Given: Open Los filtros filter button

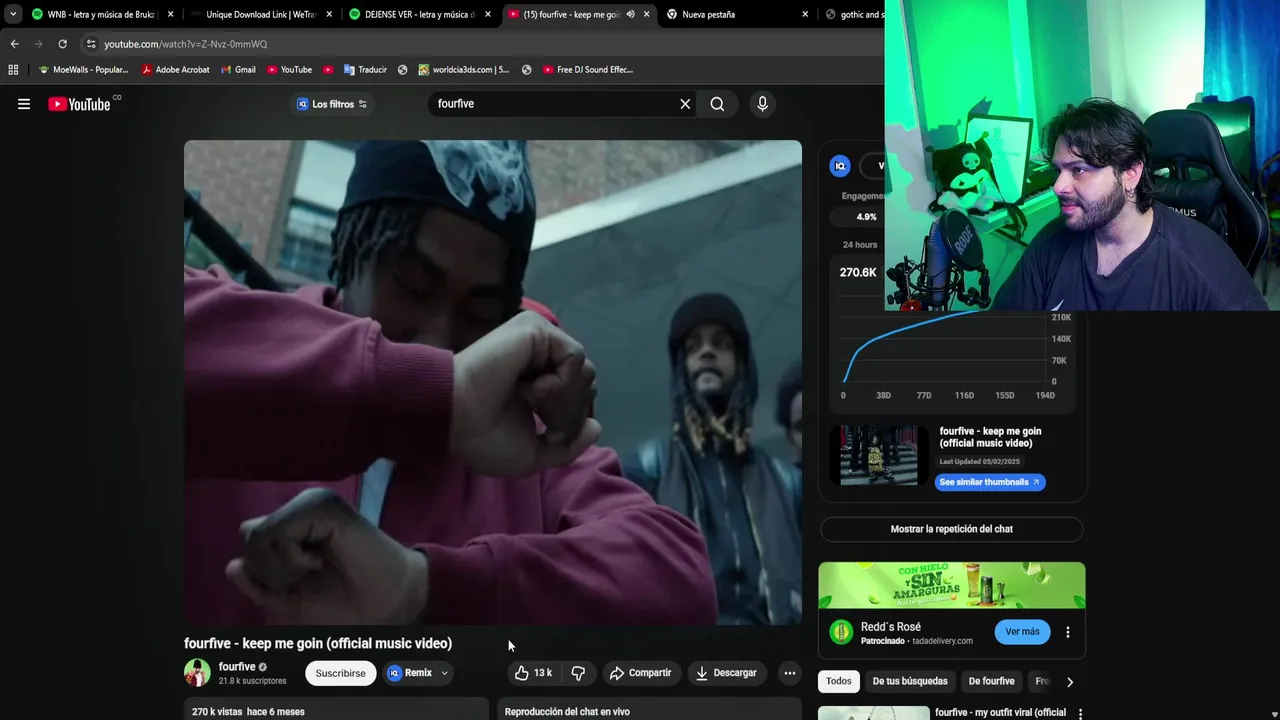Looking at the screenshot, I should point(332,104).
